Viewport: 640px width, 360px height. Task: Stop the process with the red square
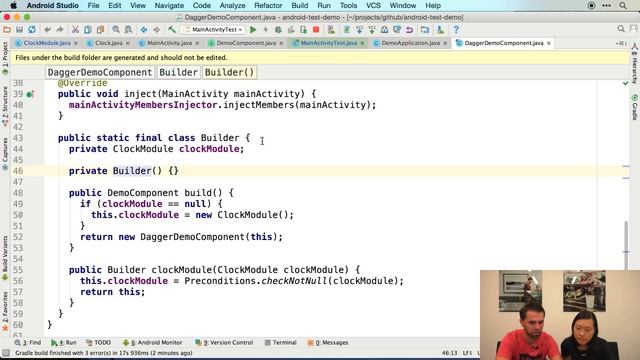316,29
